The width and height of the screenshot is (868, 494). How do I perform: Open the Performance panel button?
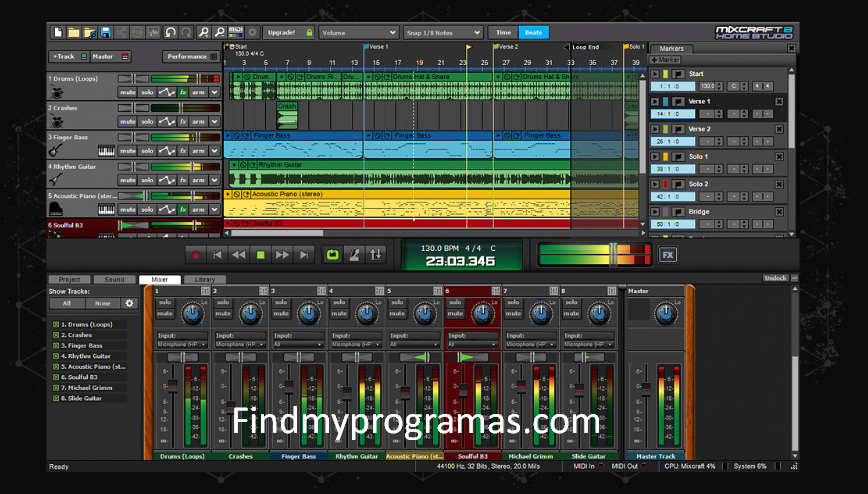pos(191,56)
